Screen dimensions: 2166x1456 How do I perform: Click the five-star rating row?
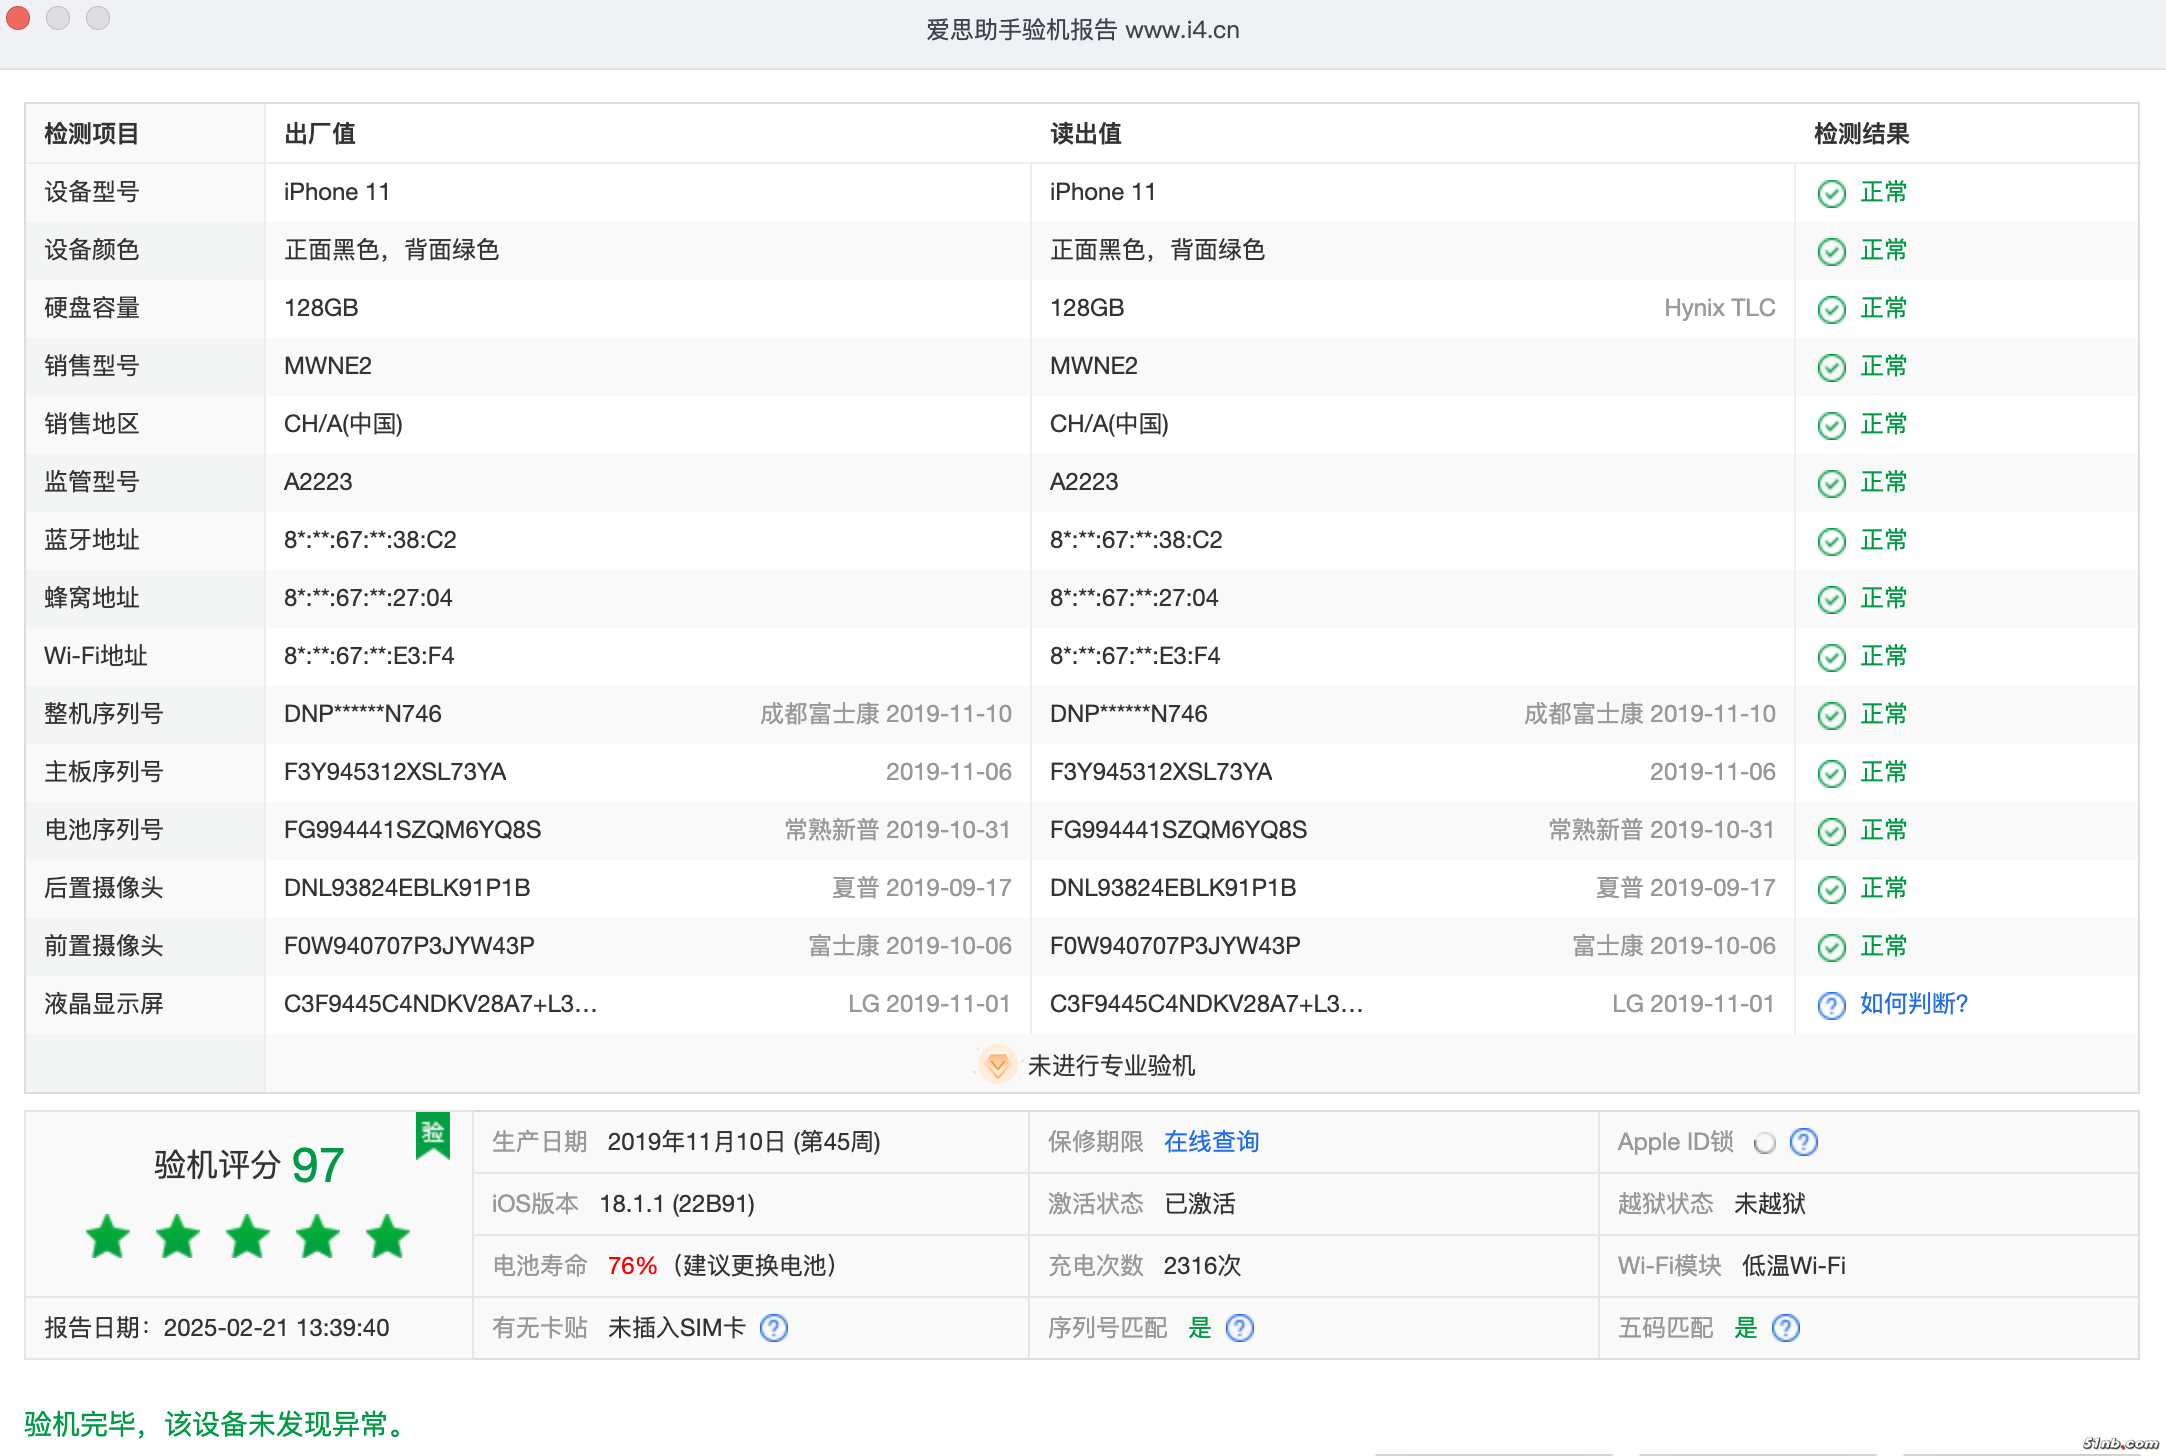(248, 1237)
